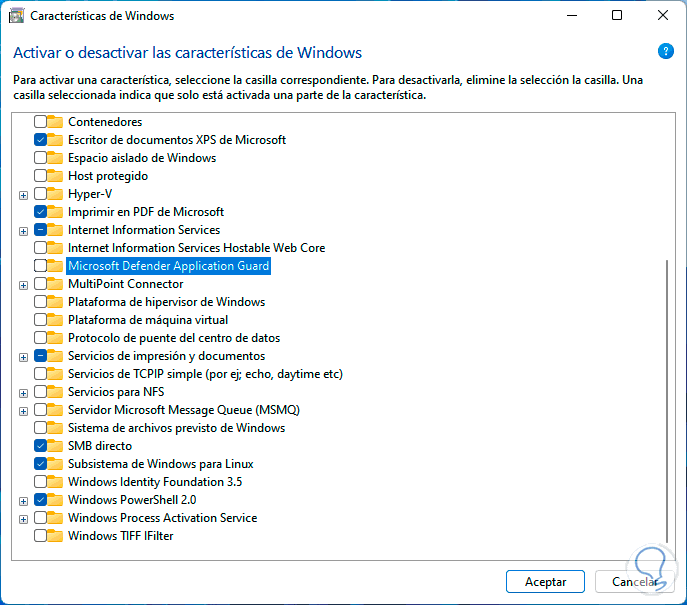The height and width of the screenshot is (605, 687).
Task: Click folder icon beside Windows Identity Foundation 3.5
Action: click(x=55, y=481)
